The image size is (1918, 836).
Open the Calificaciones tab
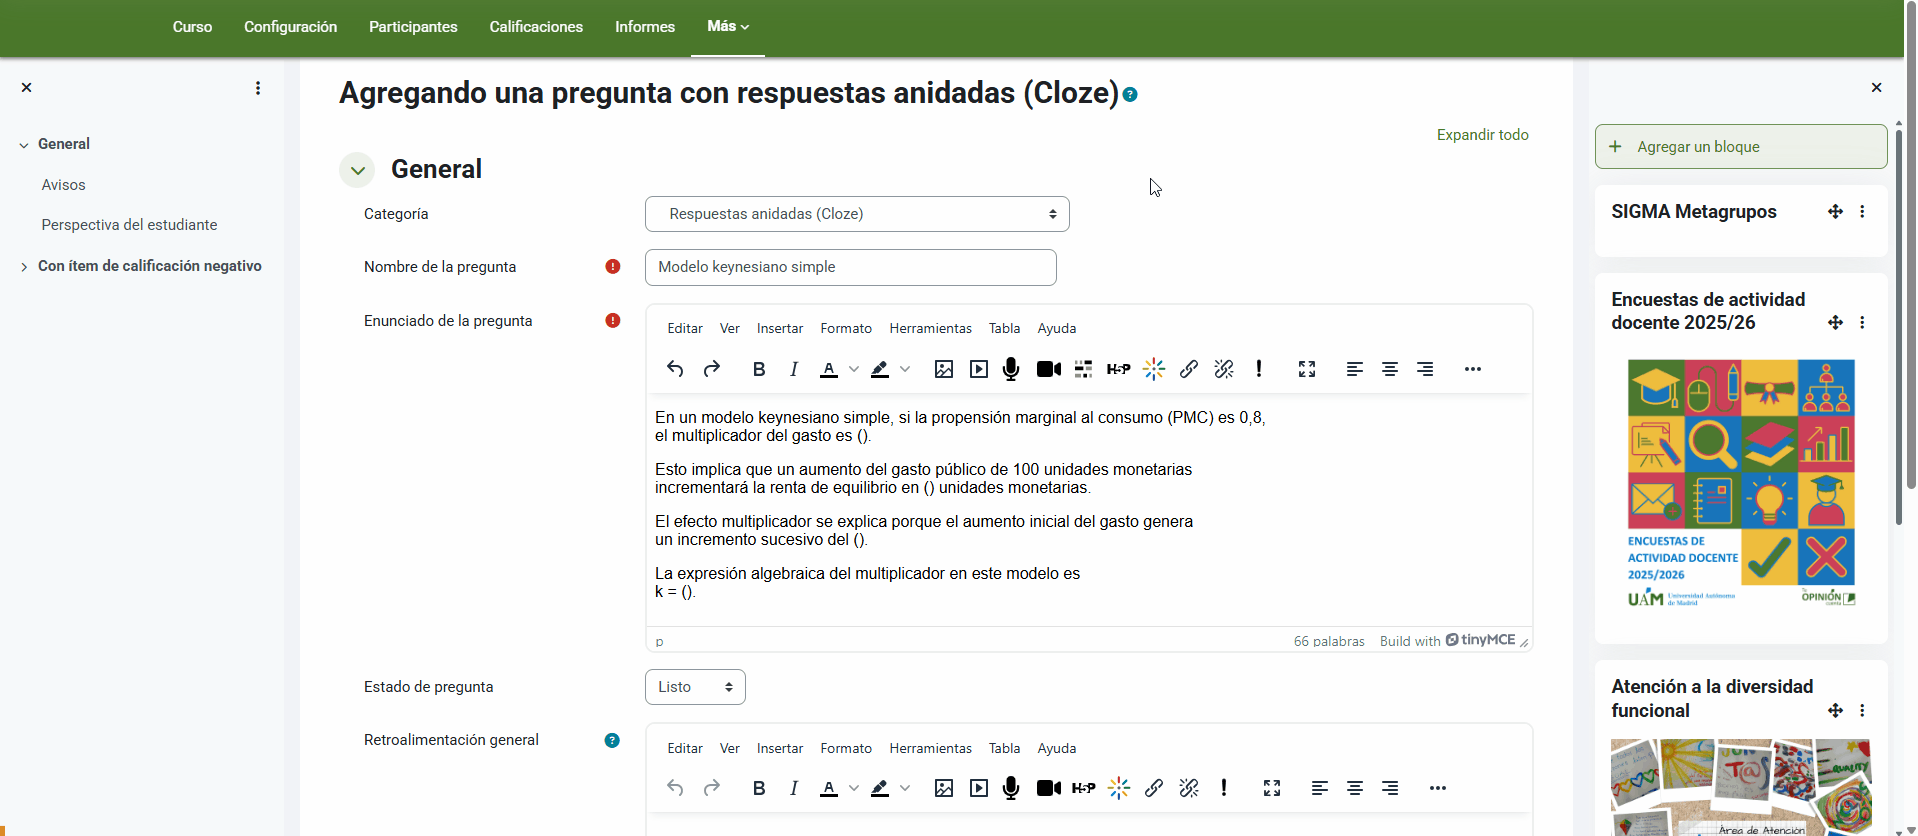[x=536, y=27]
